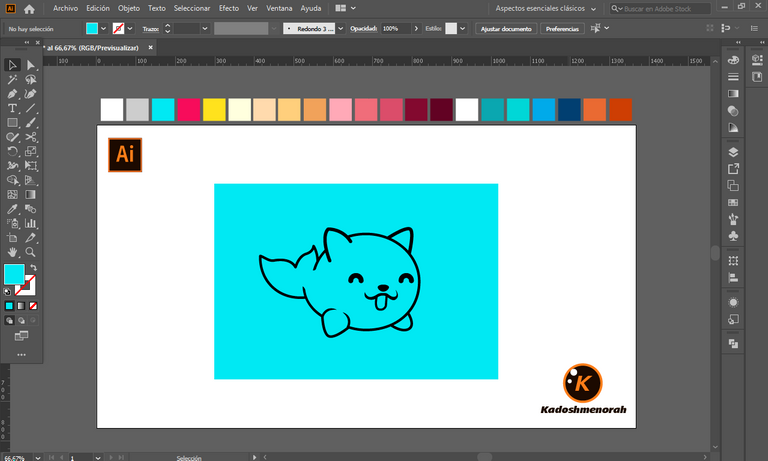Open the Efecto menu
768x461 pixels.
pos(229,8)
